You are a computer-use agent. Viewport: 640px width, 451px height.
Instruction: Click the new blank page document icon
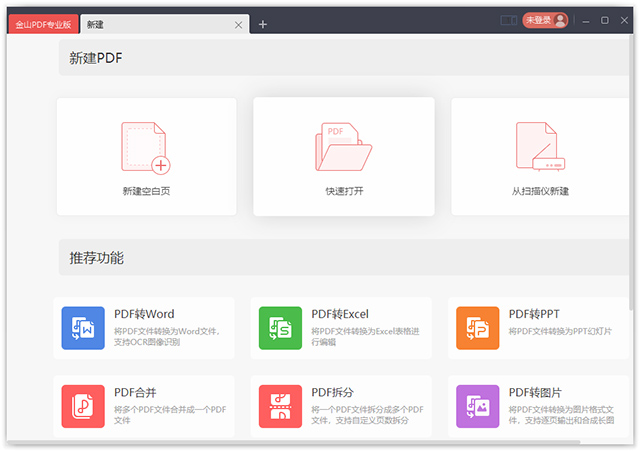point(146,148)
